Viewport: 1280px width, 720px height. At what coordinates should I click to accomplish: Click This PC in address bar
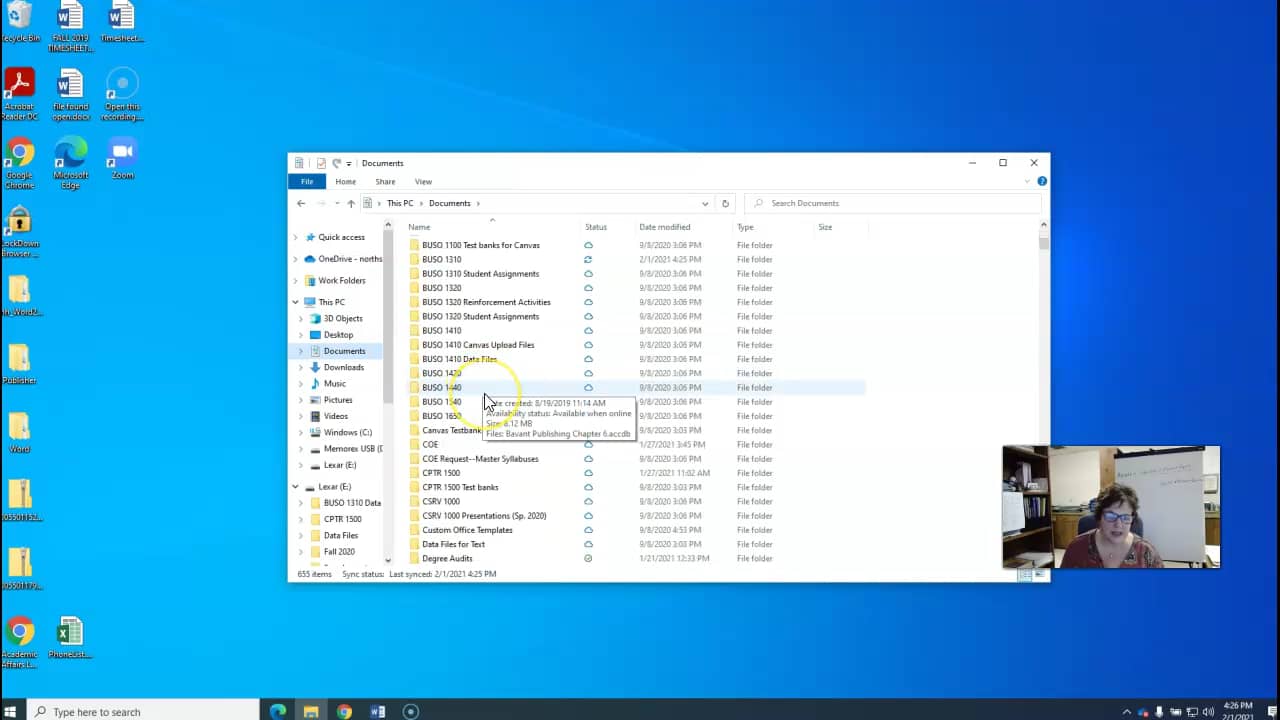coord(400,203)
